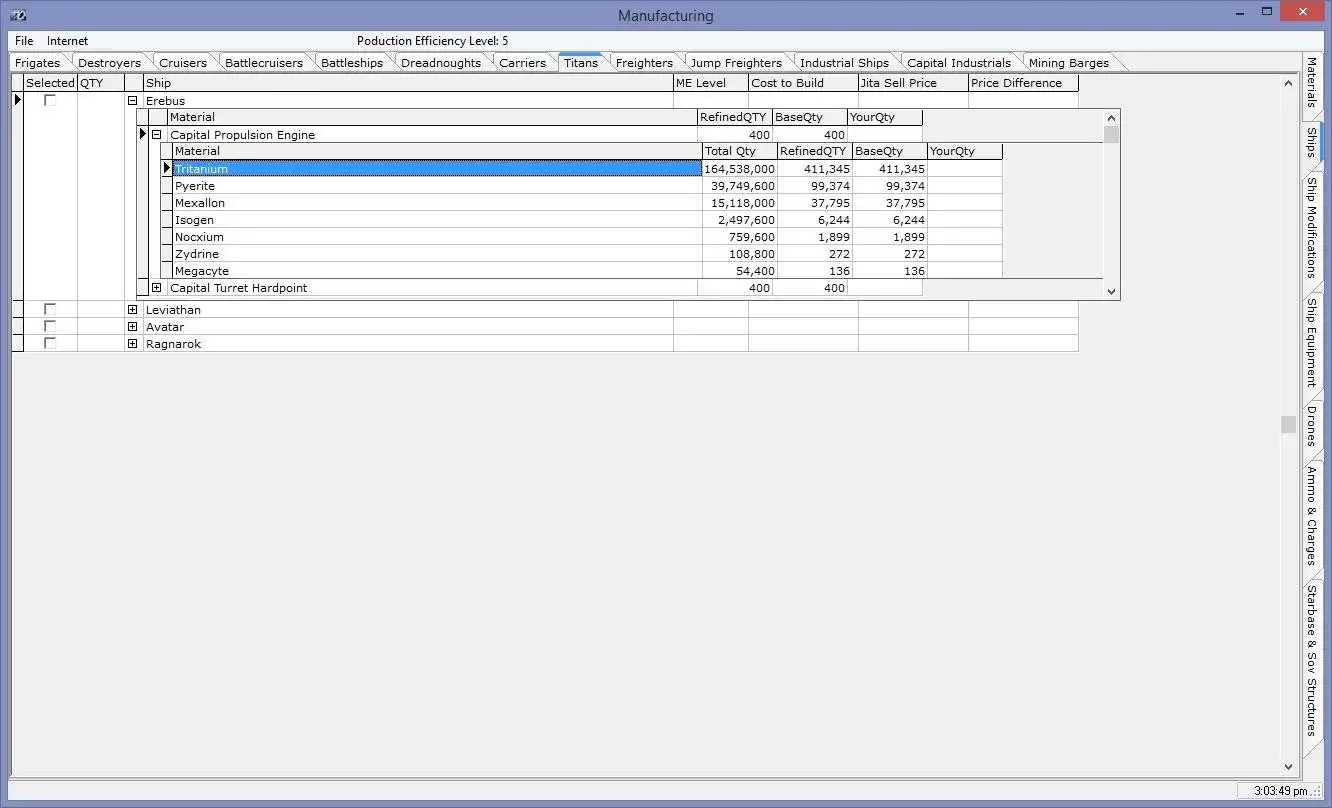Tick the Selected checkbox for Avatar
This screenshot has height=808, width=1332.
(x=50, y=326)
